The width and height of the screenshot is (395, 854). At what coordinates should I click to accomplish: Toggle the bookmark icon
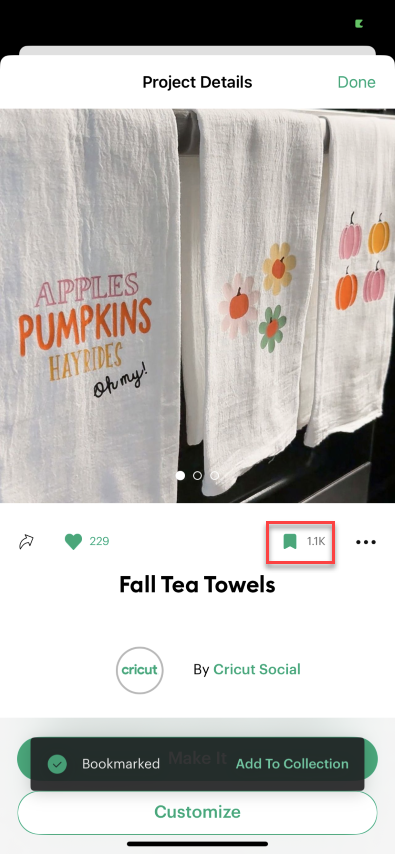coord(290,541)
